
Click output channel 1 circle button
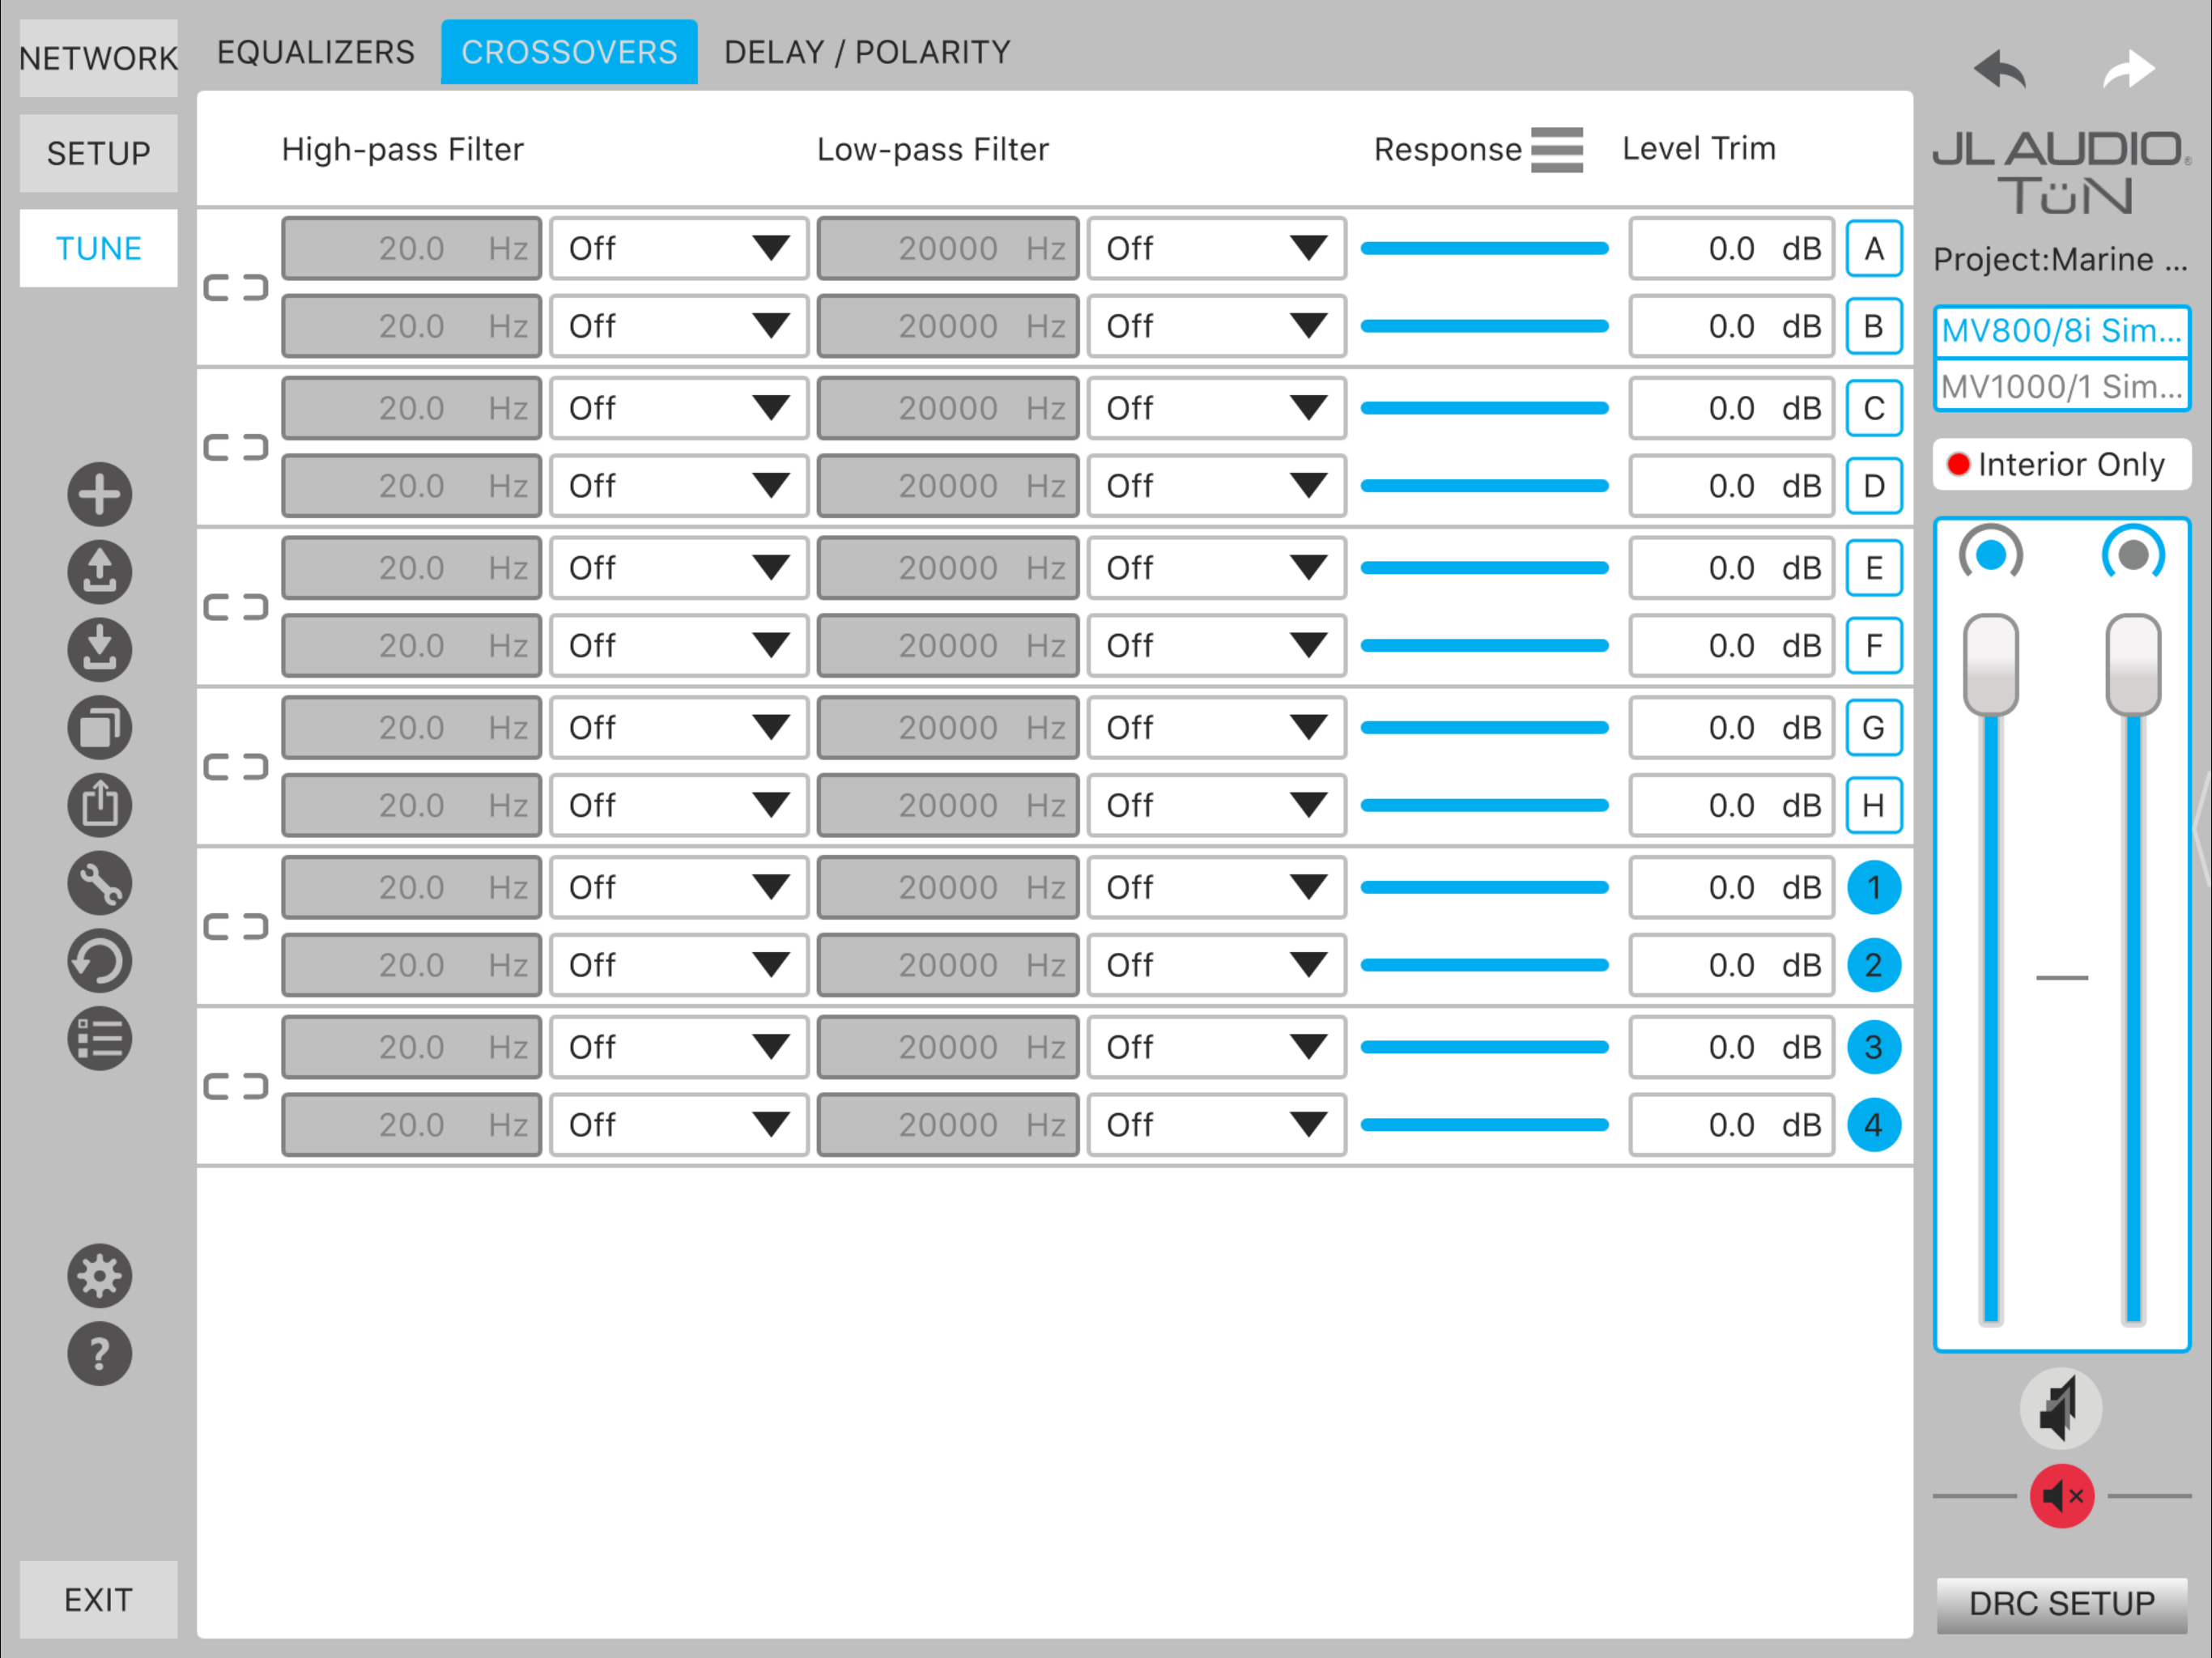click(1873, 887)
